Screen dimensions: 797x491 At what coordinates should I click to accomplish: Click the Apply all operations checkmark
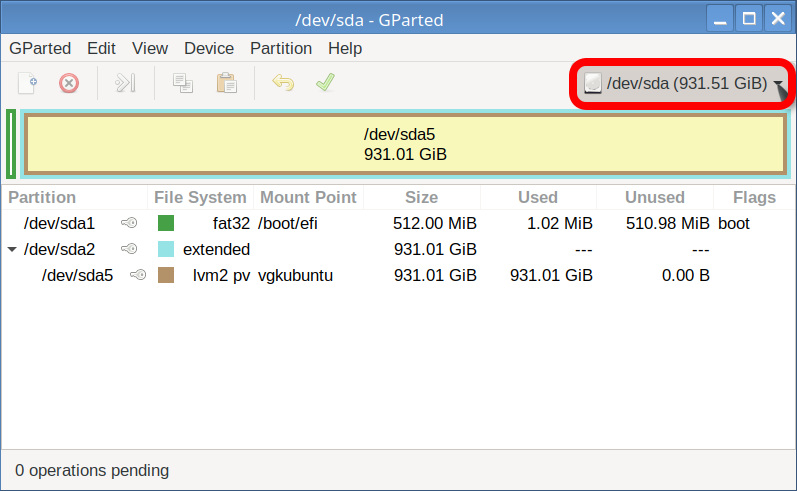tap(325, 83)
